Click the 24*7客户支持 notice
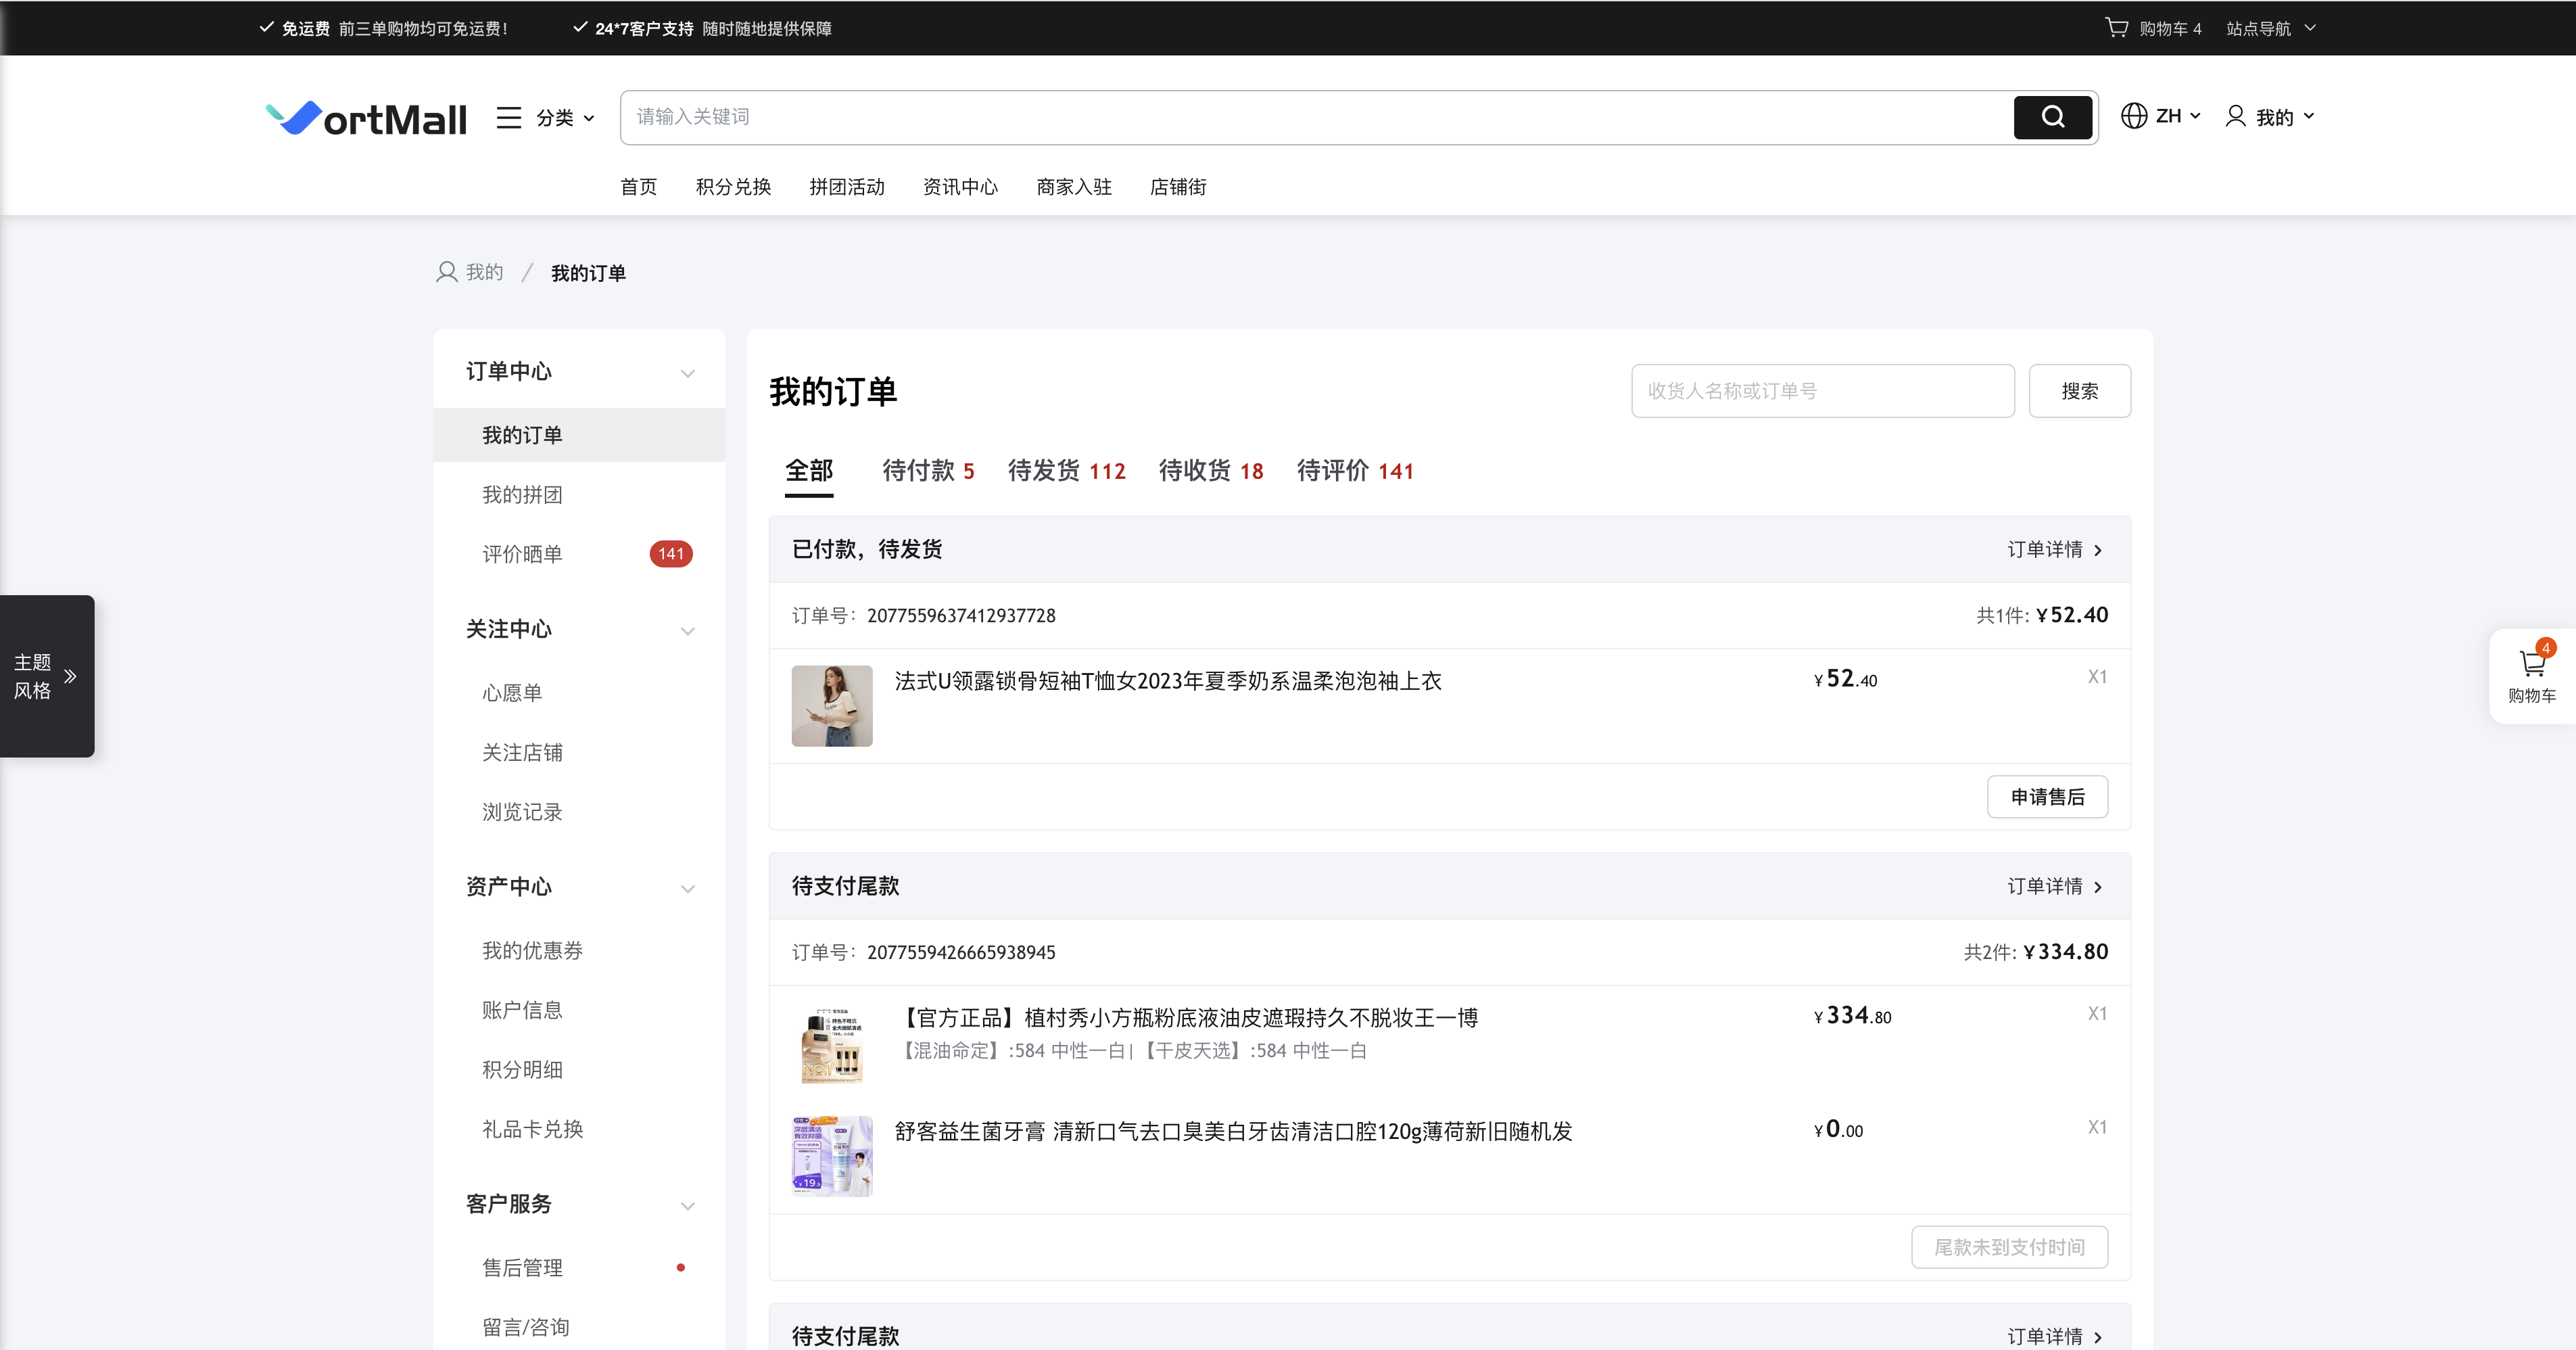Screen dimensions: 2576x1350 click(x=702, y=28)
